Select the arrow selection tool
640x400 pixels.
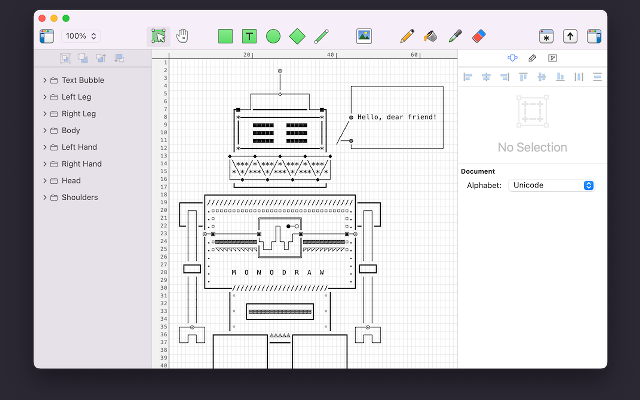[x=158, y=36]
